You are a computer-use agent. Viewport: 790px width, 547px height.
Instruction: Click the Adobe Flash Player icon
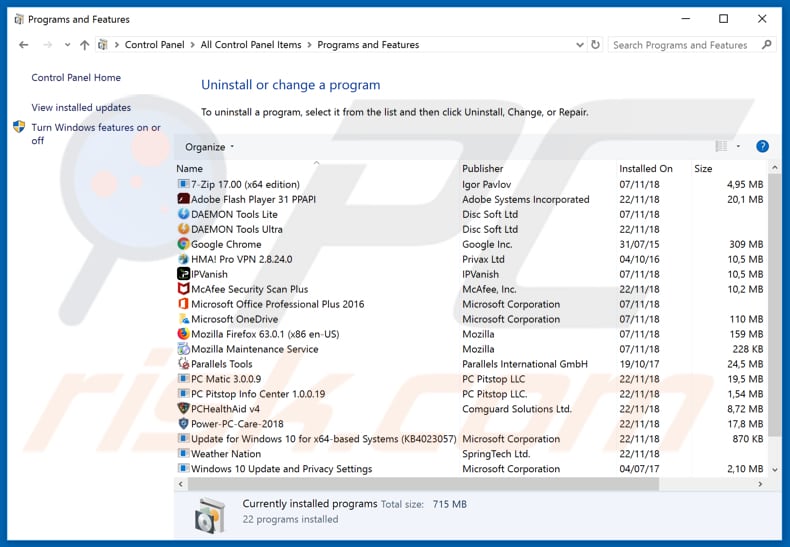click(x=183, y=199)
